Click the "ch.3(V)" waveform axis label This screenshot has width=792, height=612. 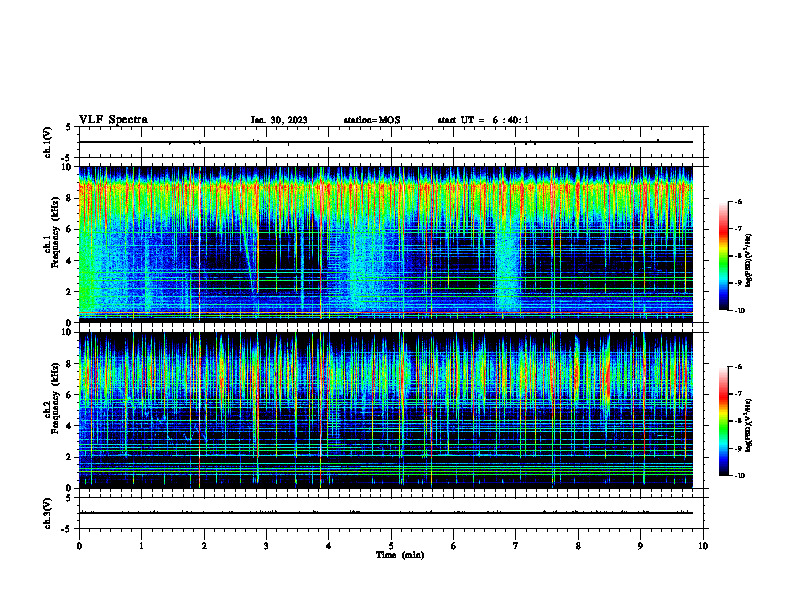coord(48,514)
